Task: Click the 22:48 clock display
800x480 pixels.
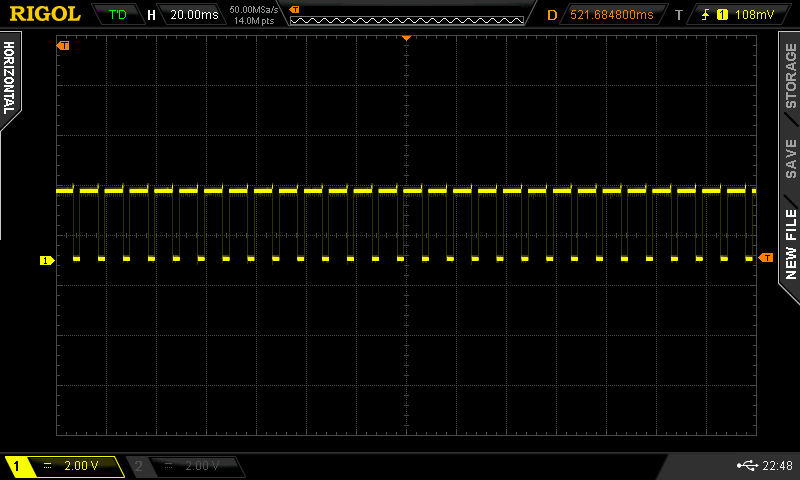Action: click(778, 465)
